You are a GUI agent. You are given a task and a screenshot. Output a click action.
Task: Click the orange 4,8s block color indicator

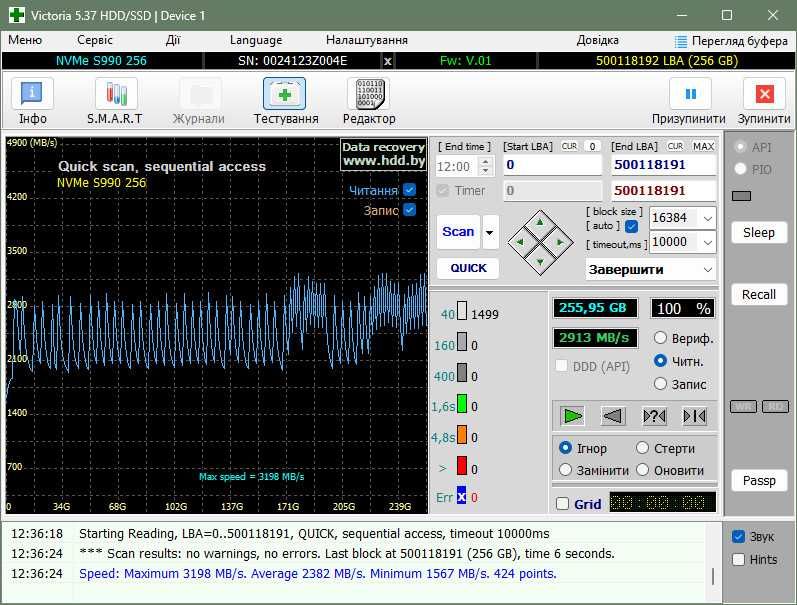tap(462, 434)
